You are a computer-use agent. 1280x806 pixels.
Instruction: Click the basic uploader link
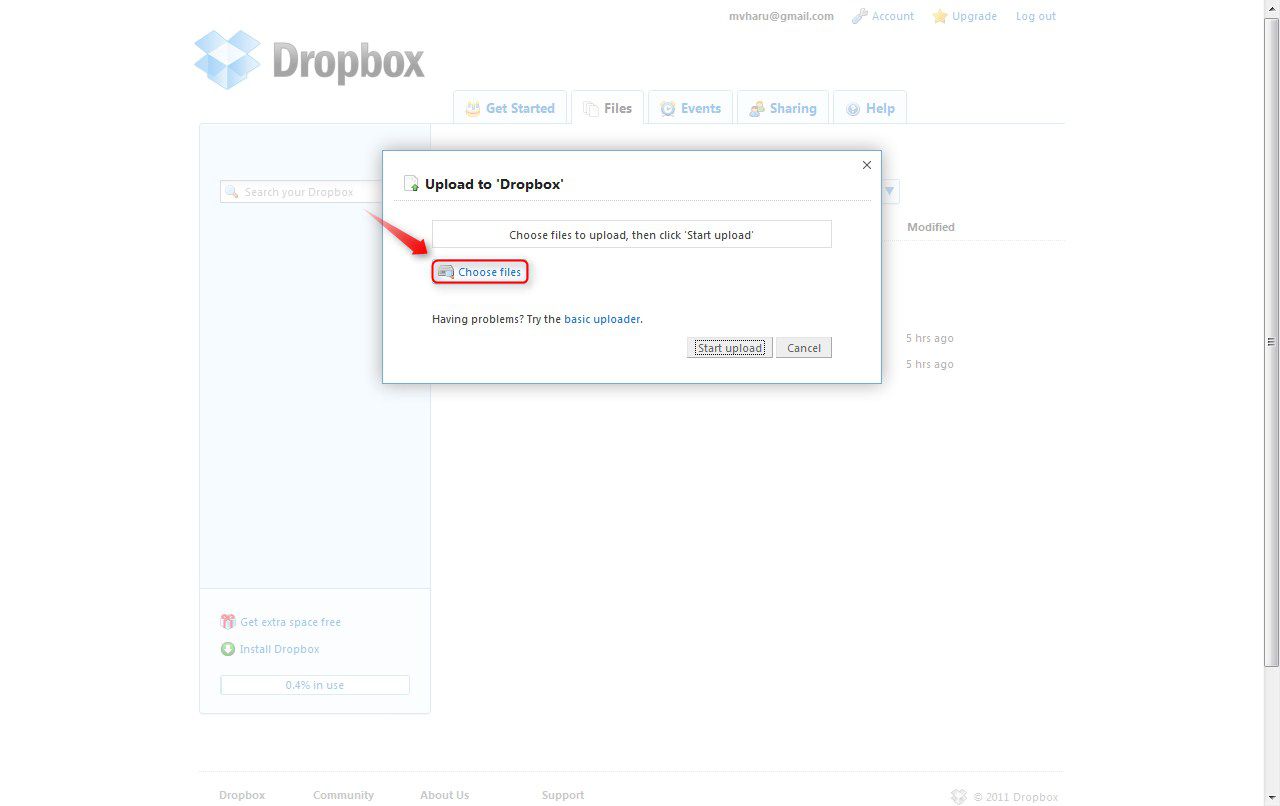[x=602, y=319]
